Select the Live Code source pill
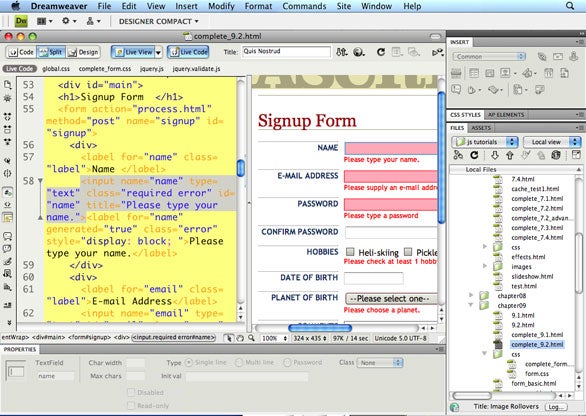This screenshot has width=586, height=416. click(19, 69)
